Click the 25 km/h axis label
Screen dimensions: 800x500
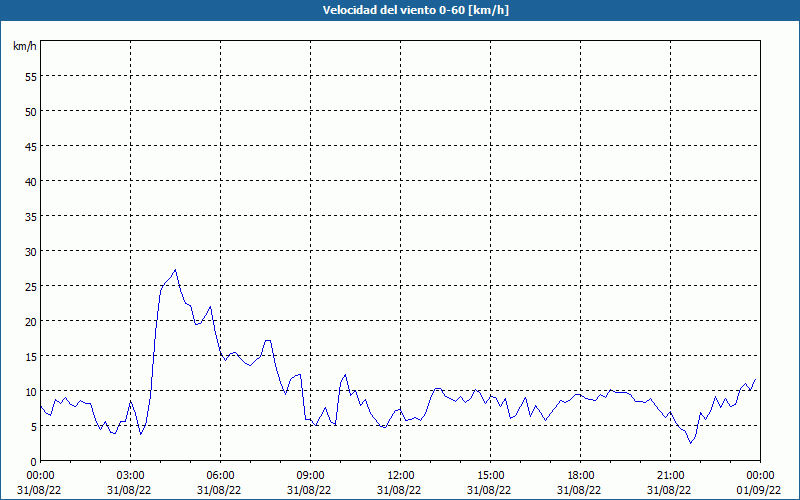point(31,286)
